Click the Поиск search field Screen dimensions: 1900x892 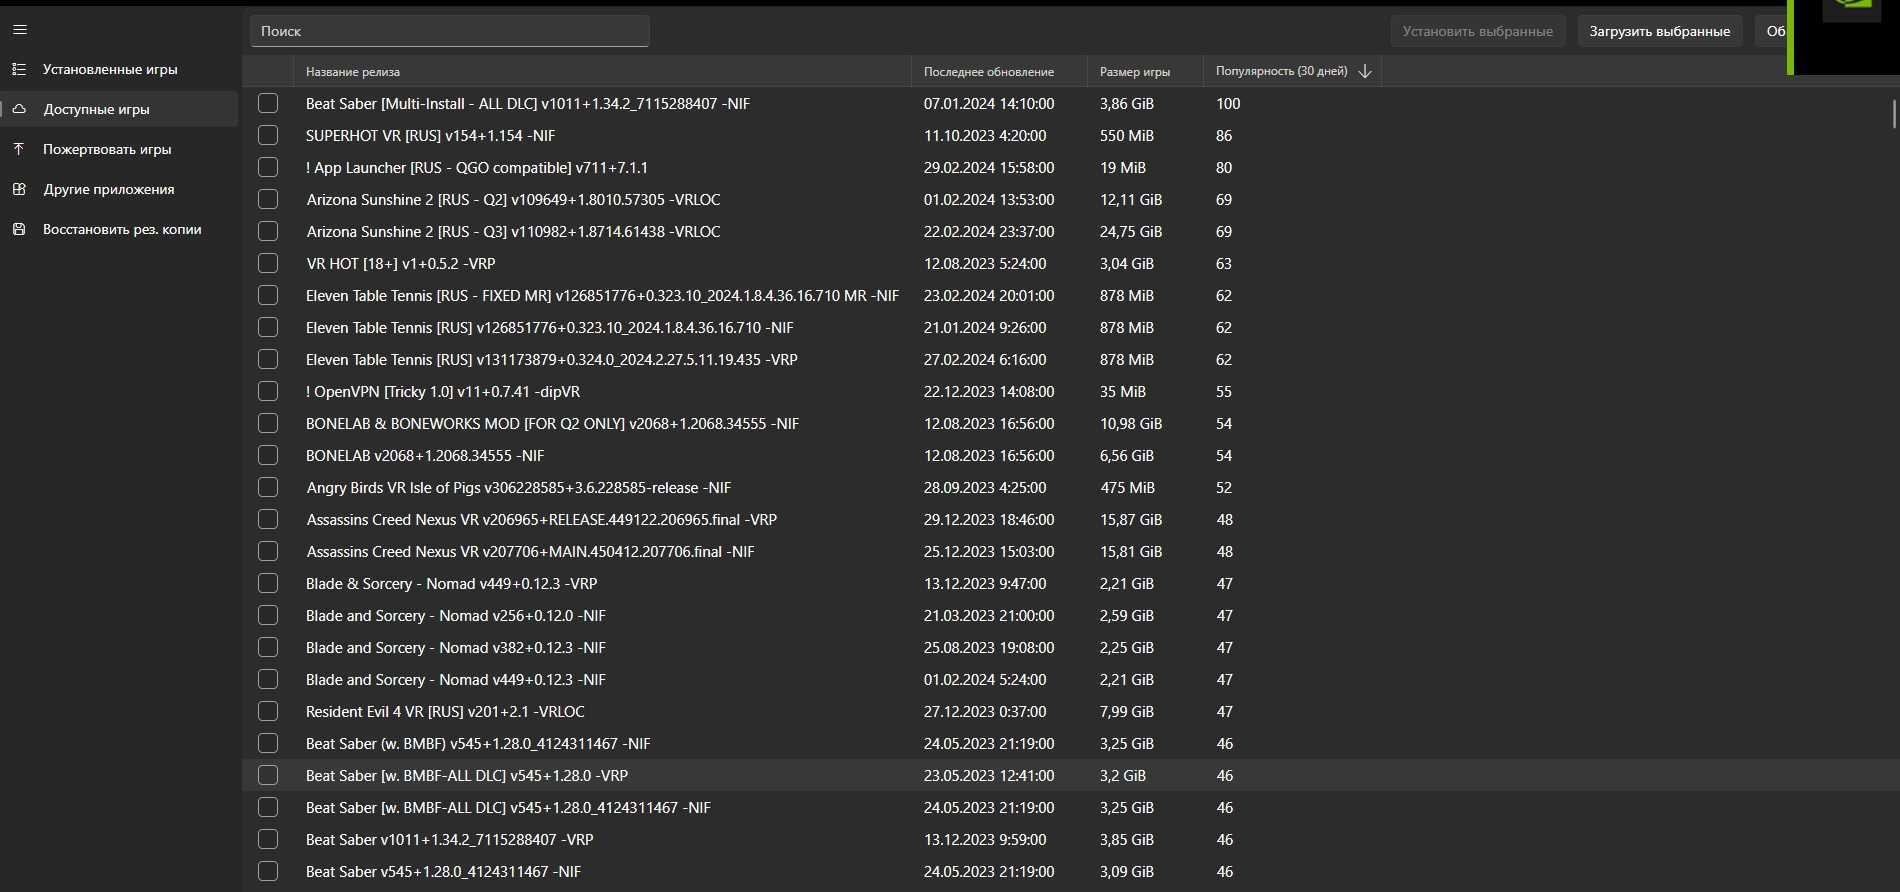click(449, 31)
